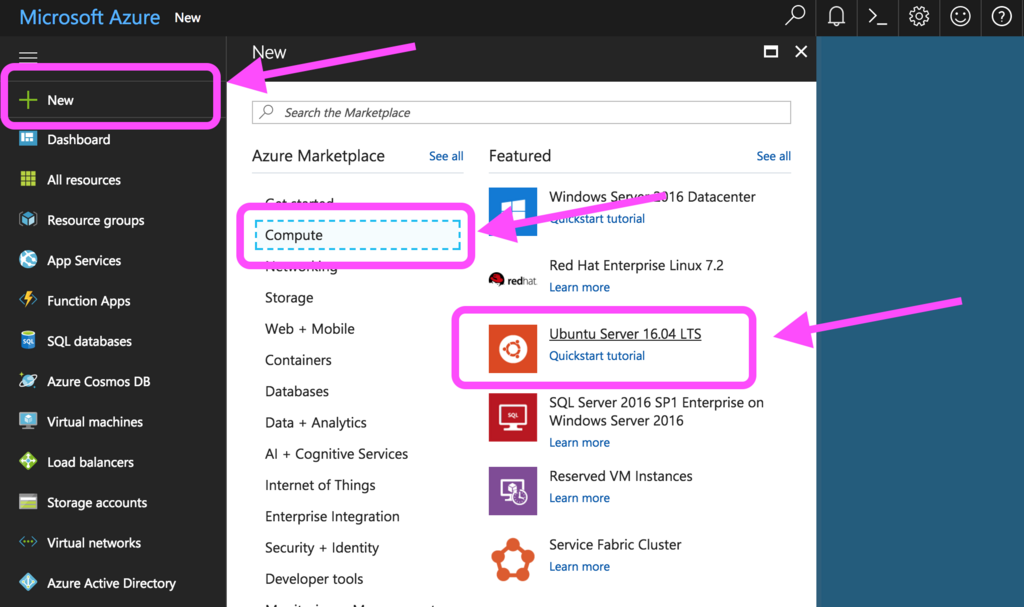This screenshot has width=1024, height=607.
Task: Click the Resource groups cube icon
Action: pos(28,220)
